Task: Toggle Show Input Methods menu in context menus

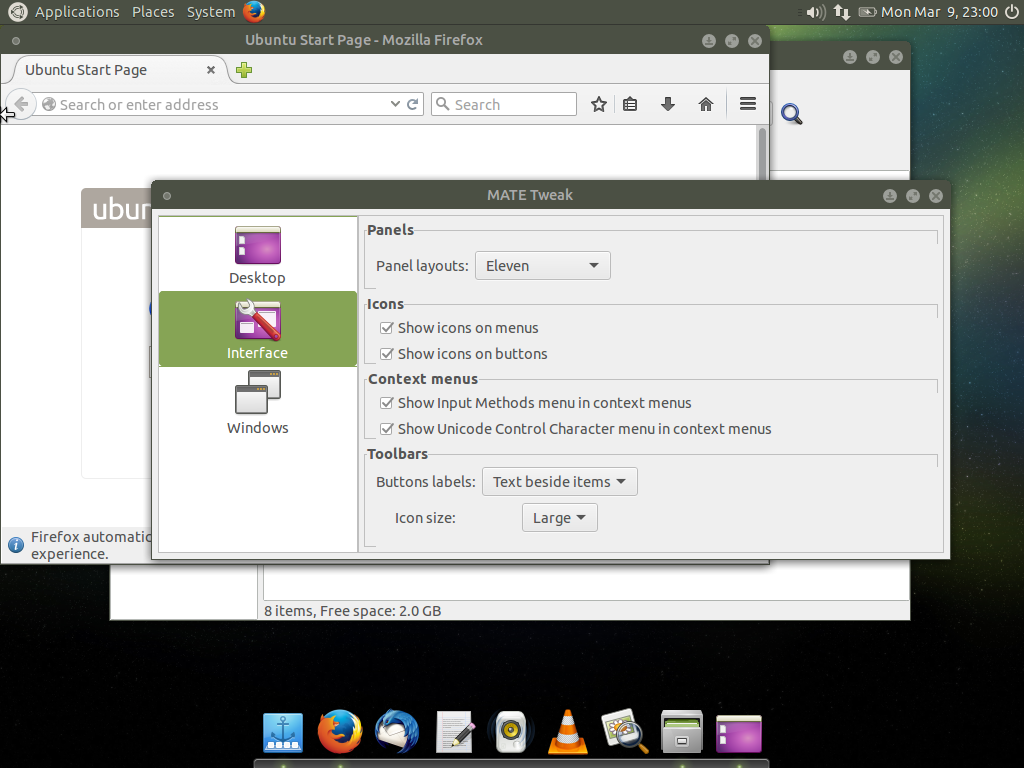Action: [387, 403]
